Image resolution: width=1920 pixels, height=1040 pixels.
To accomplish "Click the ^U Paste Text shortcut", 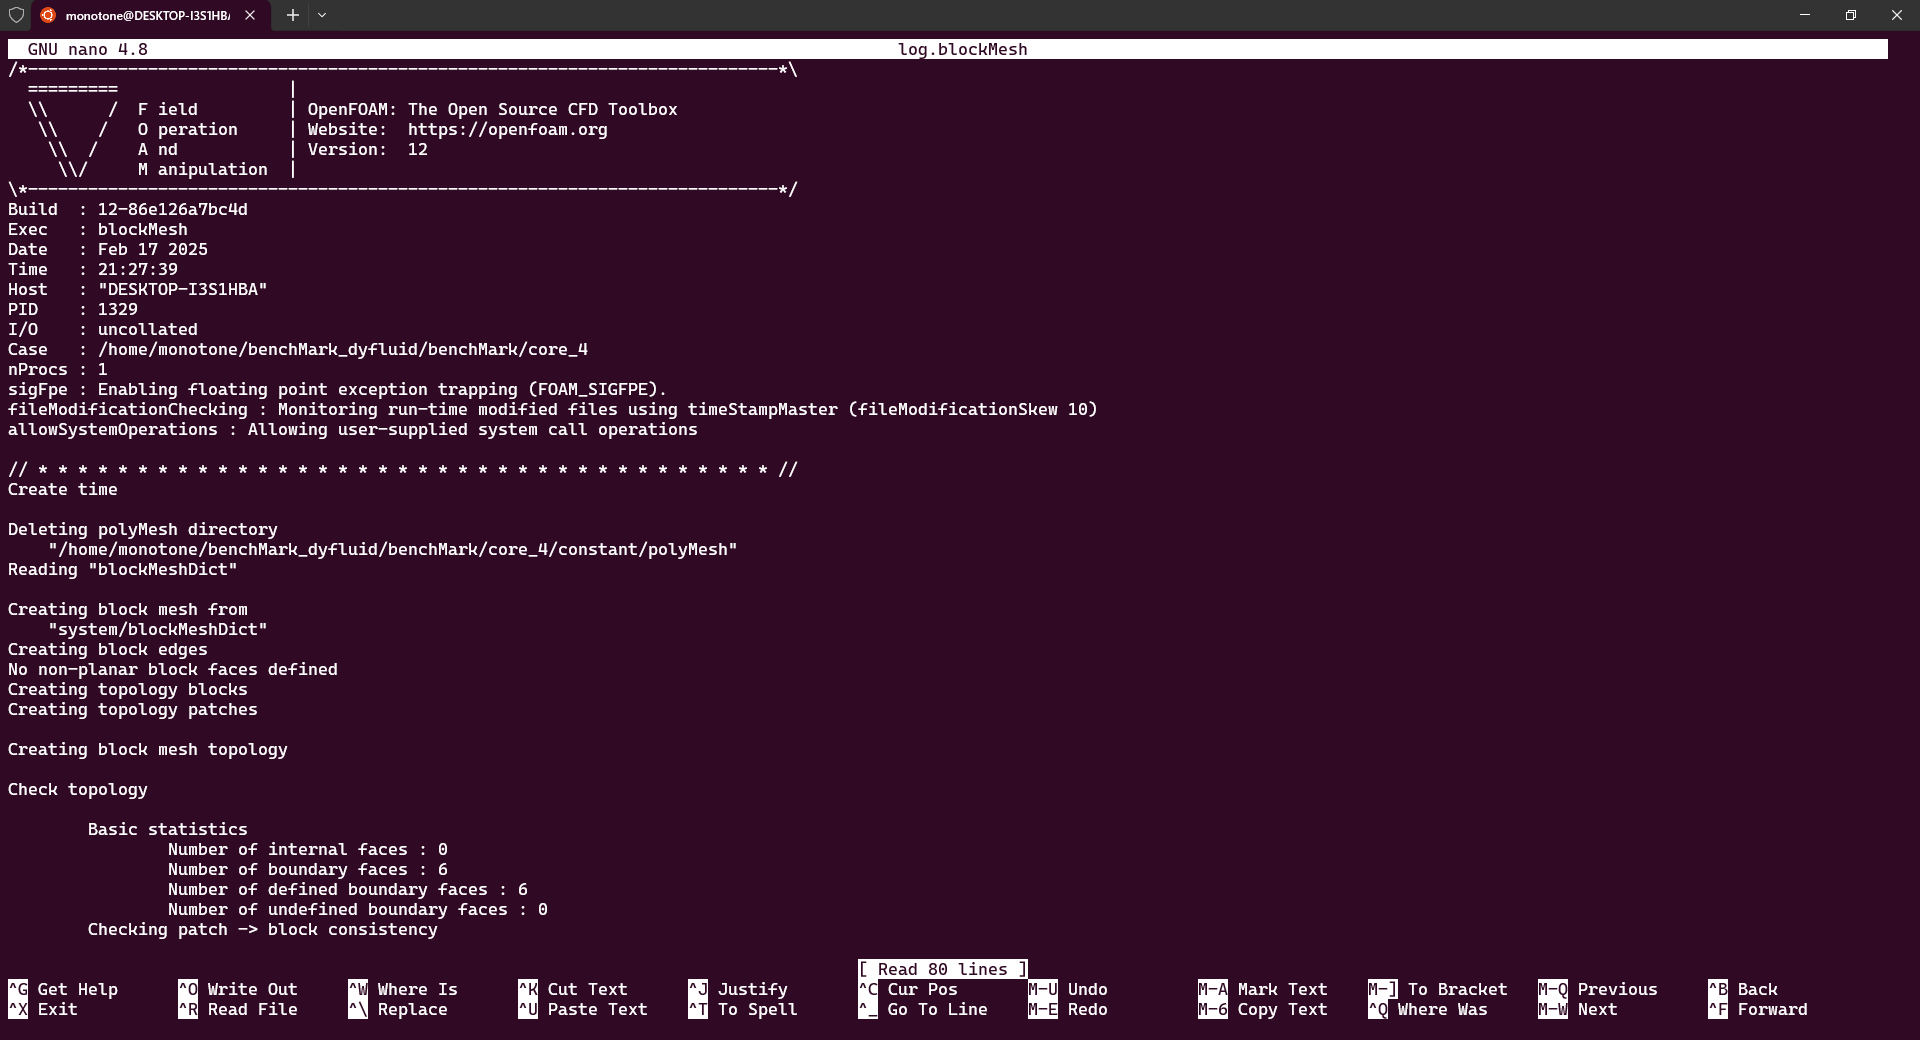I will [583, 1009].
